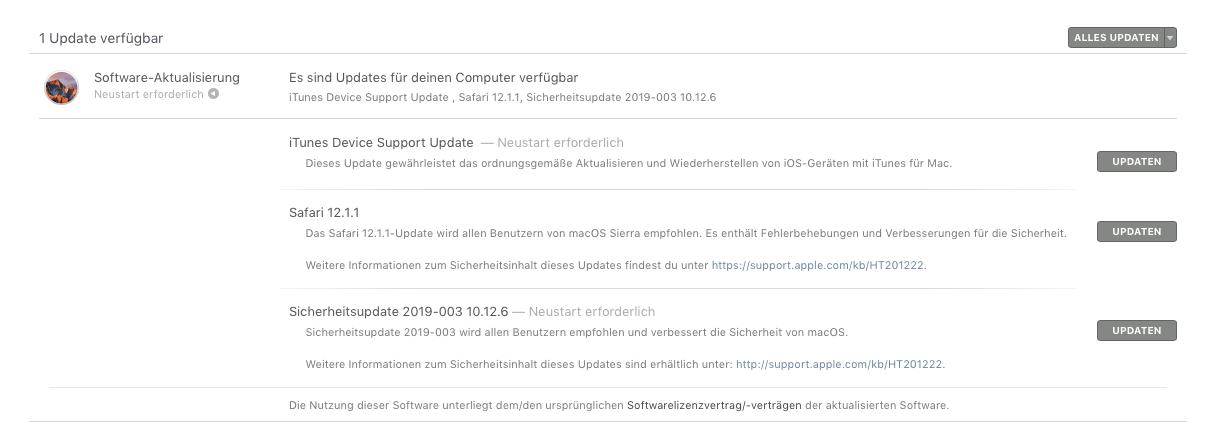The height and width of the screenshot is (428, 1223).
Task: Click the iTunes Device Support Update title
Action: (x=381, y=143)
